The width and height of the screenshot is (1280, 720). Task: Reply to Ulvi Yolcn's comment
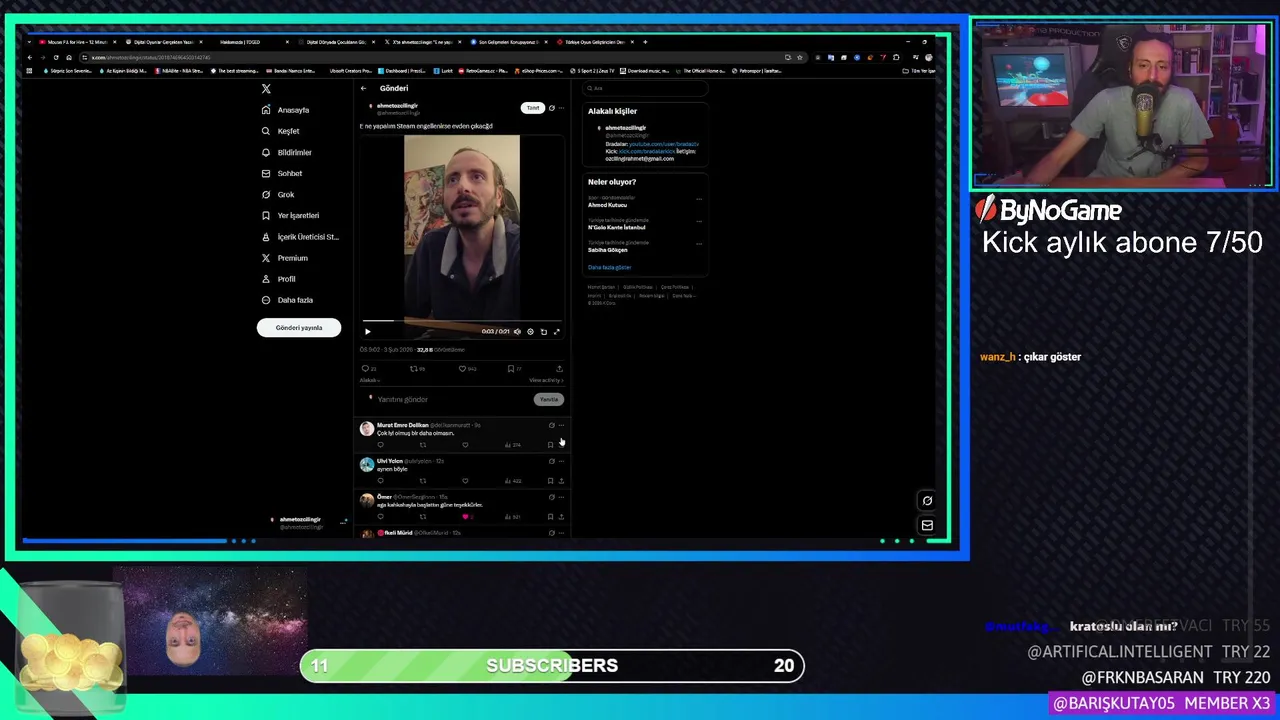click(381, 481)
